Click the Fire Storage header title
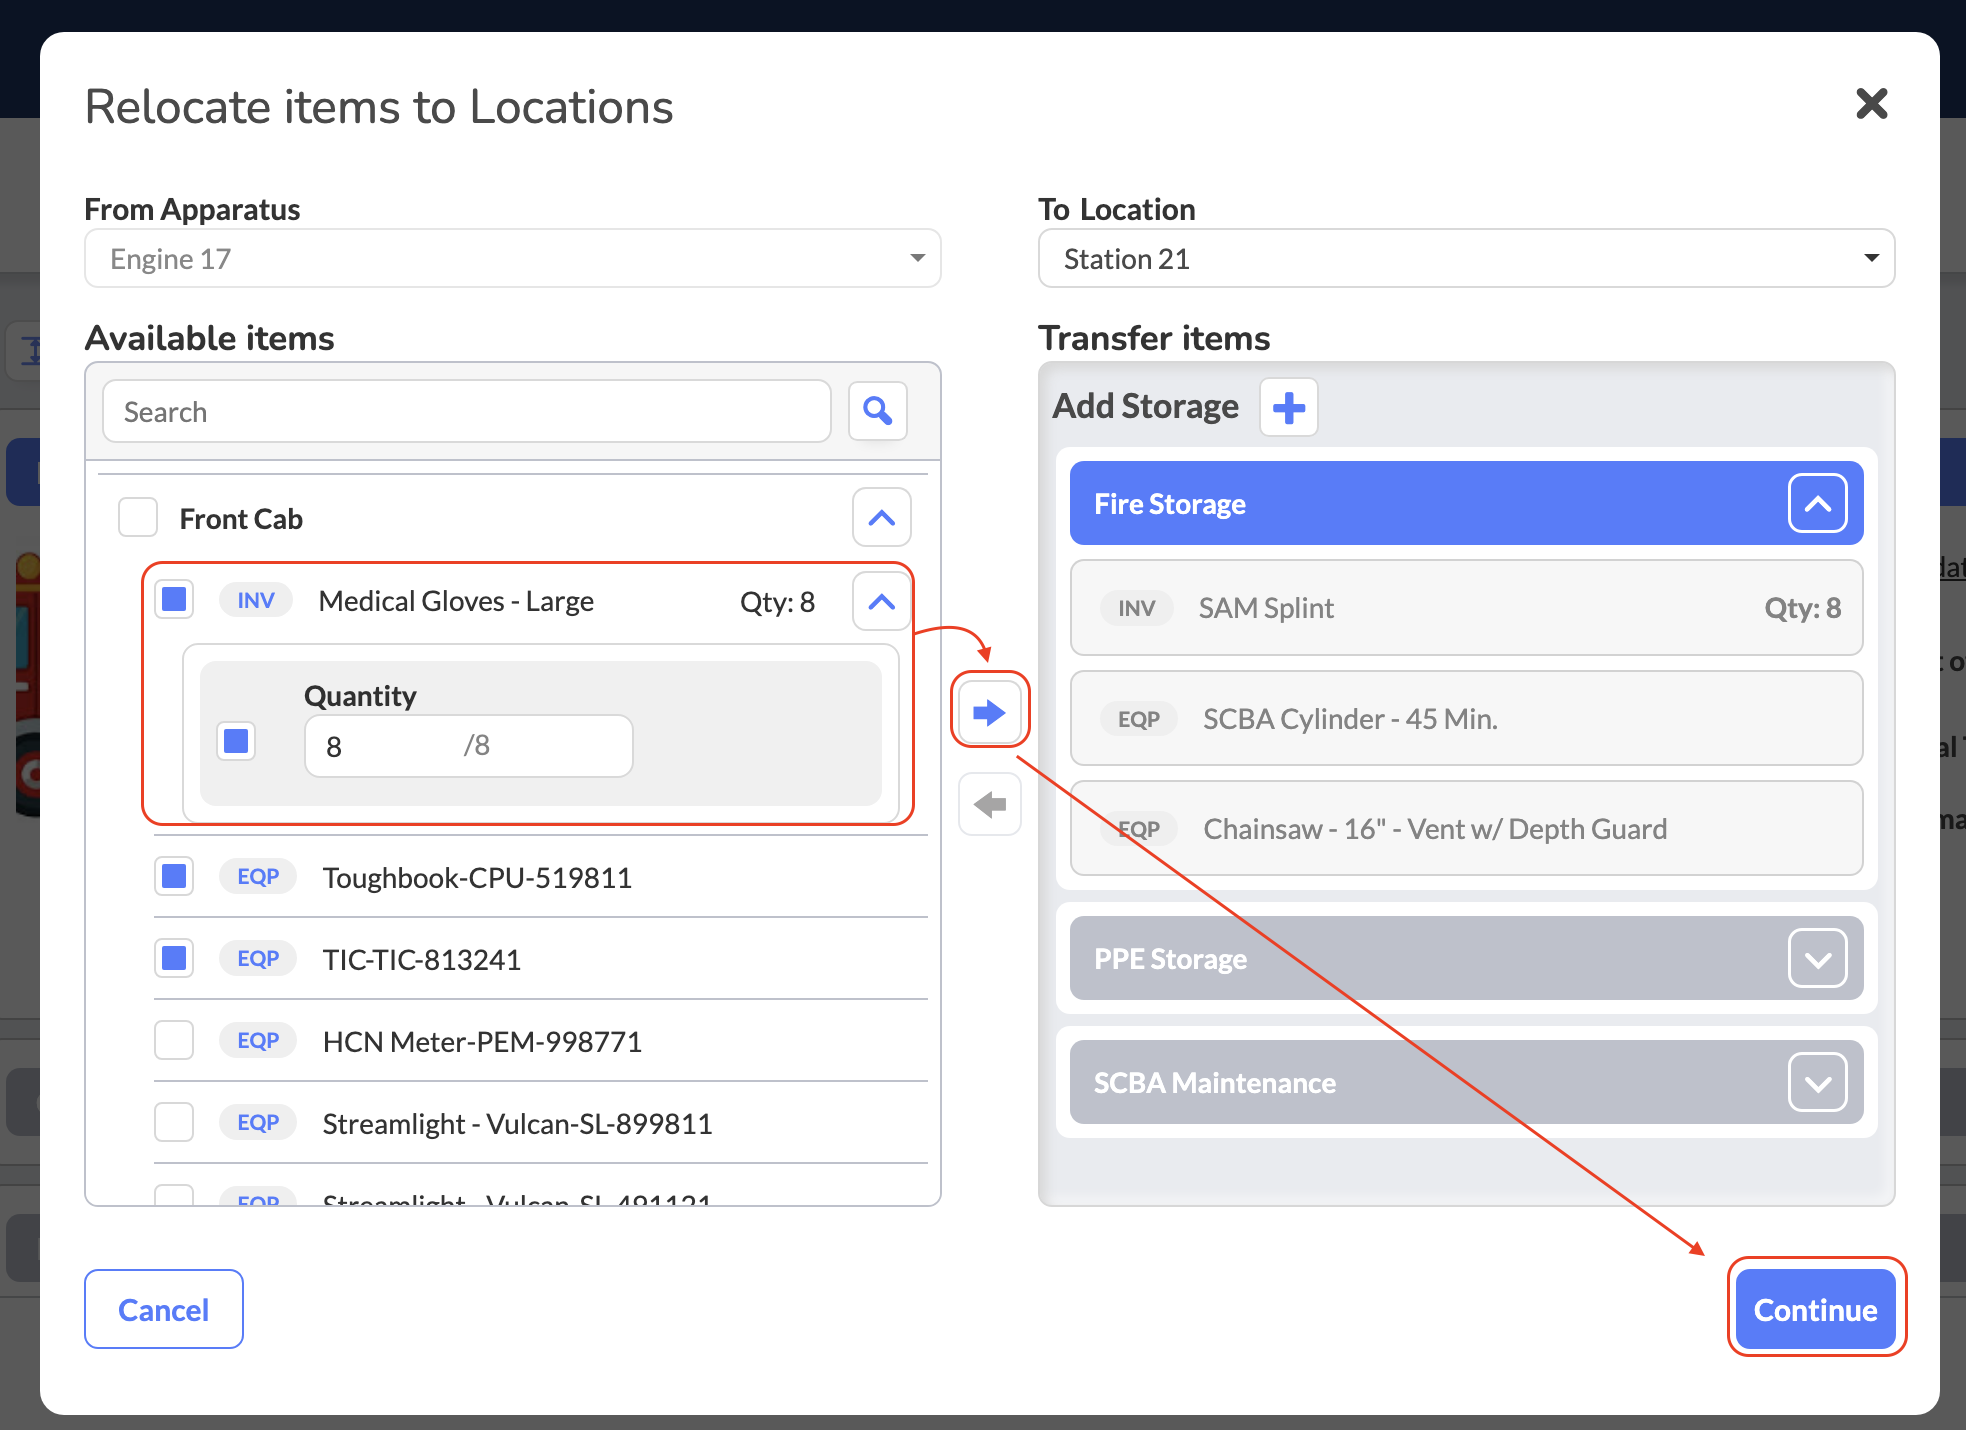 [x=1170, y=504]
